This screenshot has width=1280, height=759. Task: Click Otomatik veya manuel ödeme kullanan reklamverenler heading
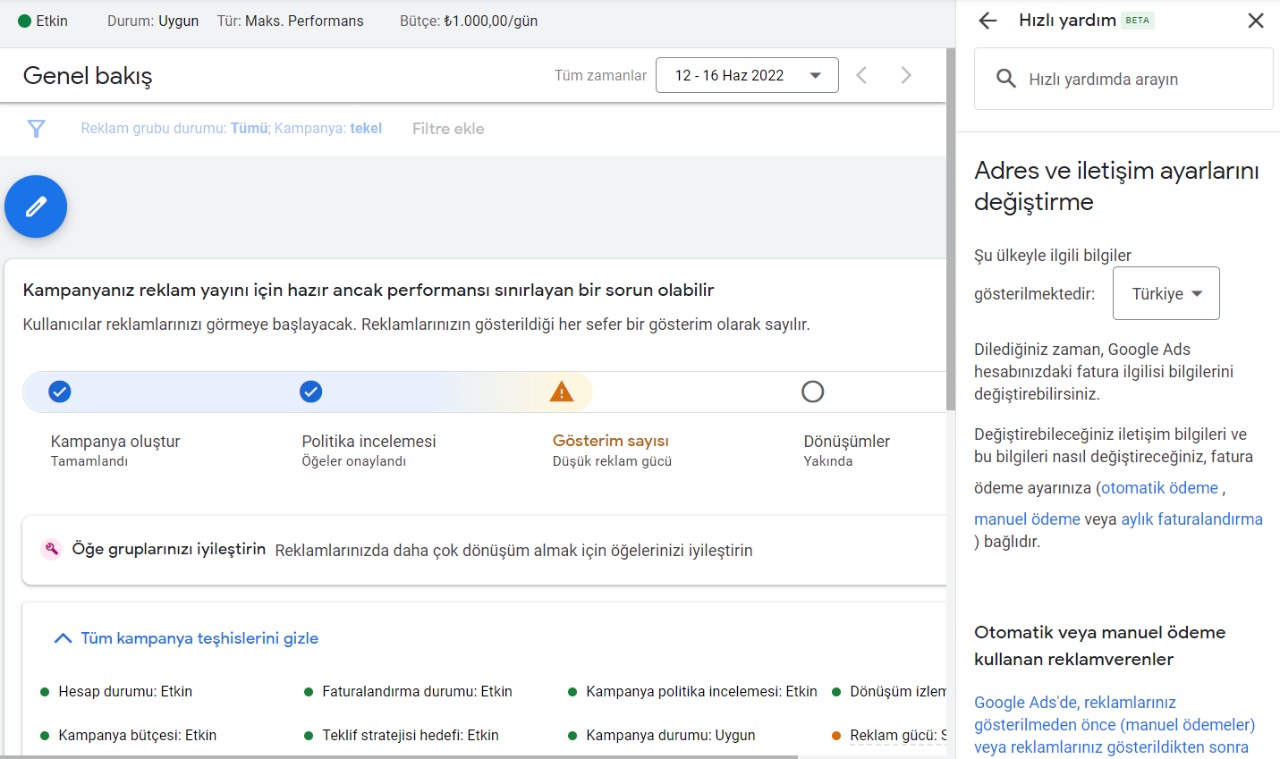click(1100, 646)
